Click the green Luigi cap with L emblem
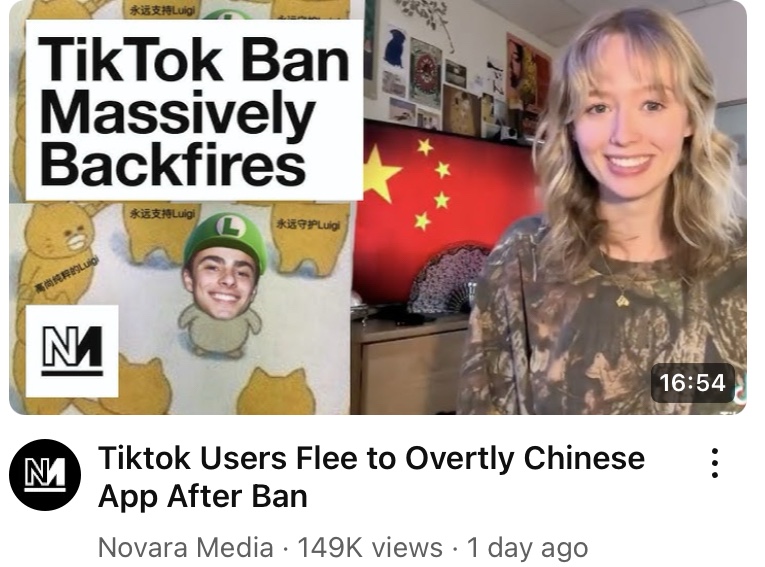 (x=225, y=239)
